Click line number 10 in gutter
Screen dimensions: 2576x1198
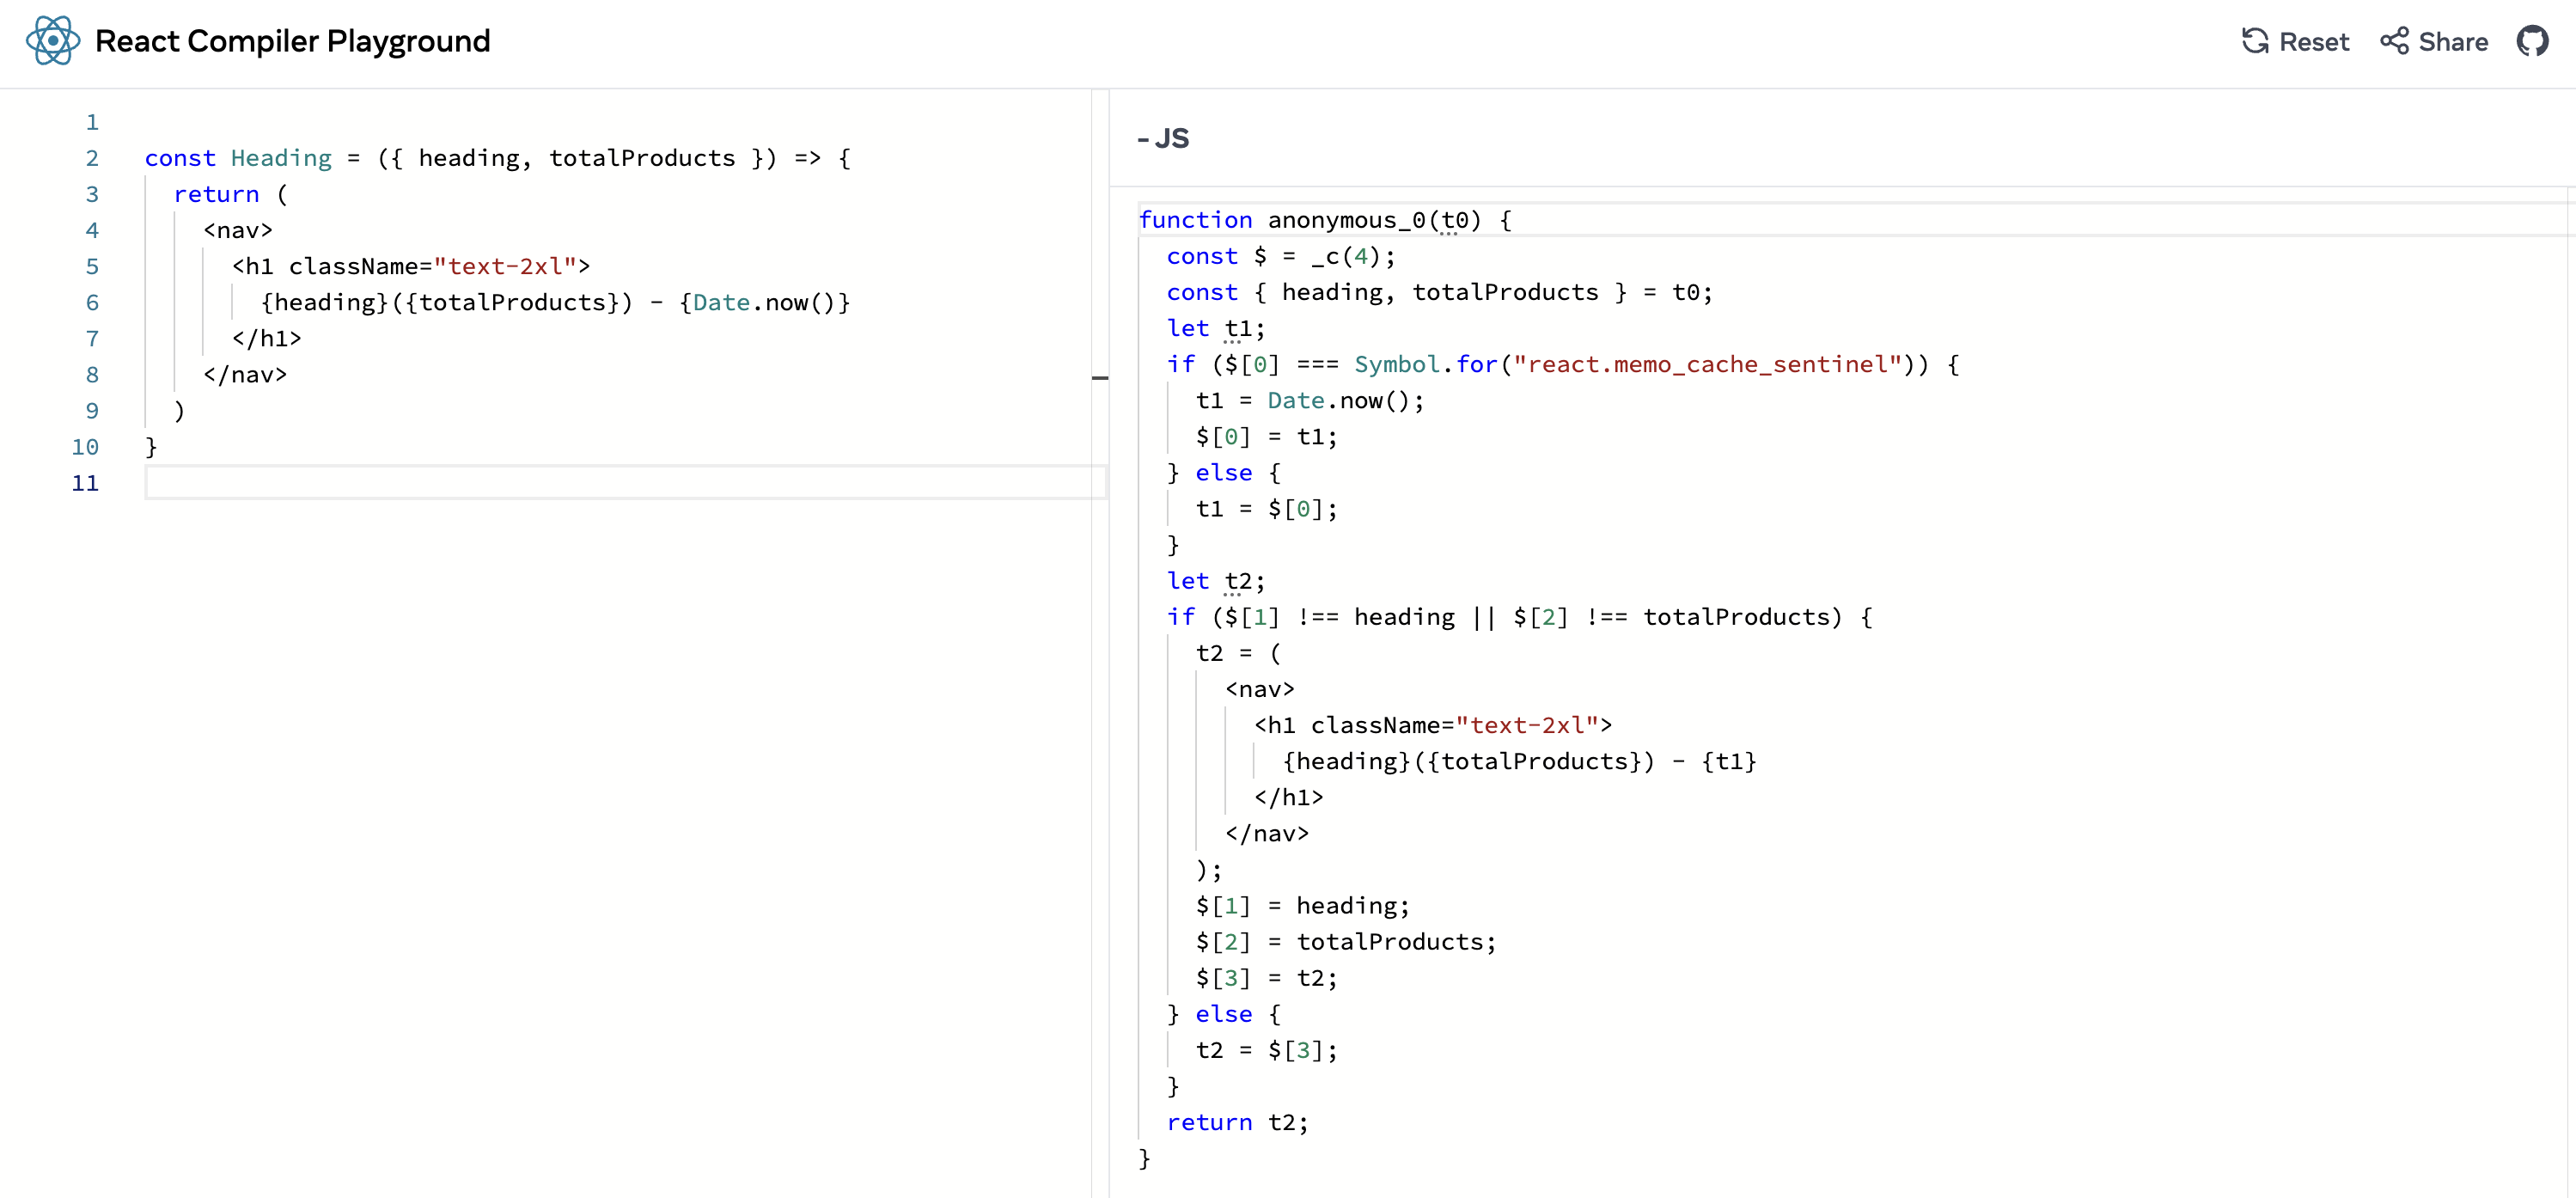(85, 447)
